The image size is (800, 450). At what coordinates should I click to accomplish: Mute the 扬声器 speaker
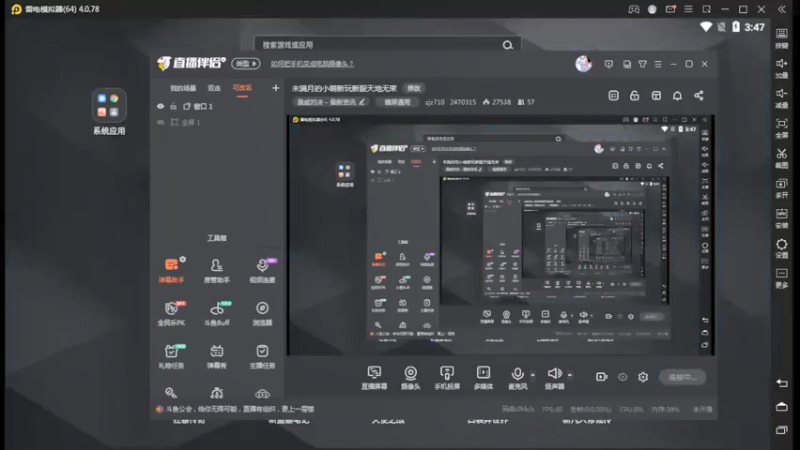pos(555,378)
